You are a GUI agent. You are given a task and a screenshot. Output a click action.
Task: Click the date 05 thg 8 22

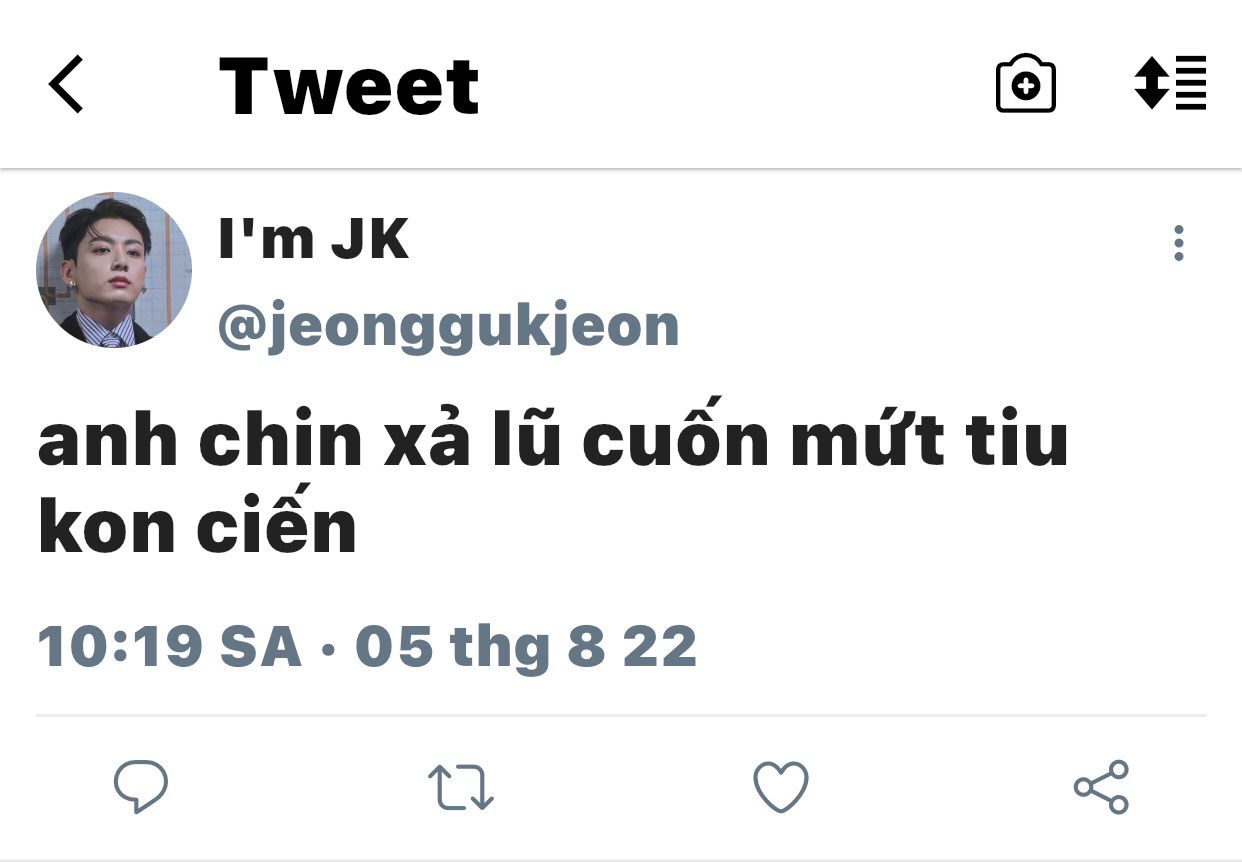point(526,647)
